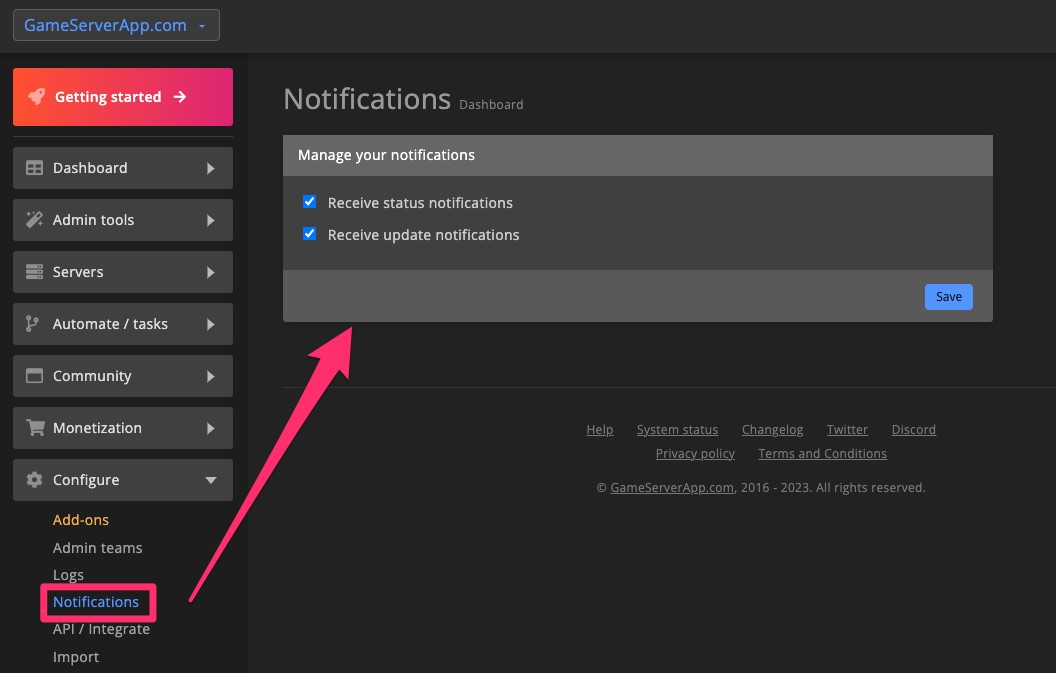This screenshot has width=1056, height=673.
Task: Select the Community panel icon
Action: (34, 375)
